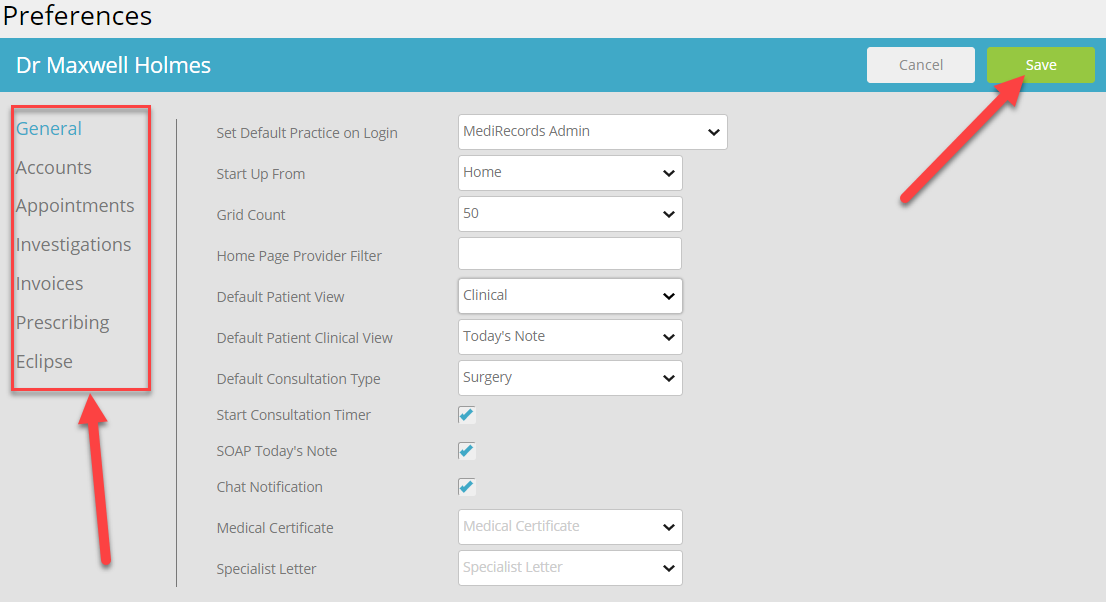Cancel the preference changes

[x=920, y=65]
